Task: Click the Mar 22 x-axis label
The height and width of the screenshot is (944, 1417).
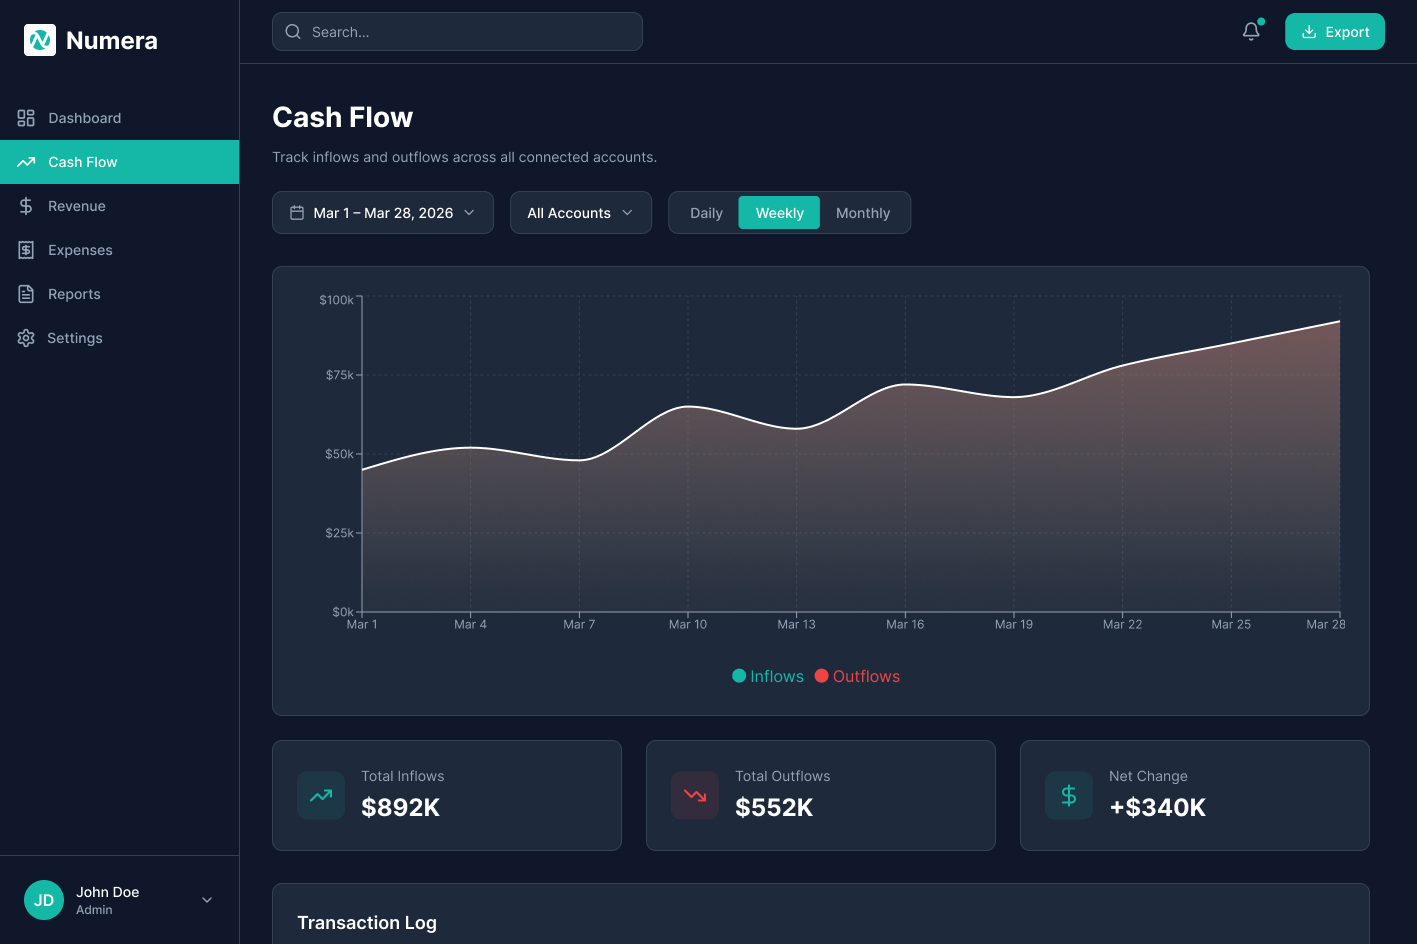Action: pyautogui.click(x=1122, y=624)
